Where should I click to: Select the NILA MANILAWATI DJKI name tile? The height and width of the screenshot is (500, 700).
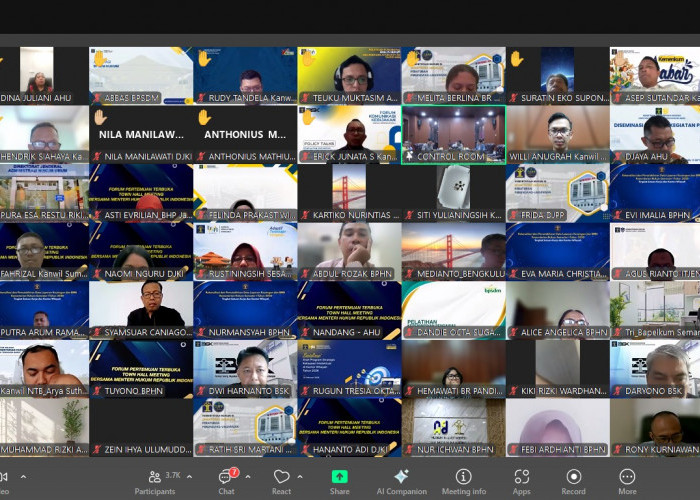pyautogui.click(x=141, y=134)
